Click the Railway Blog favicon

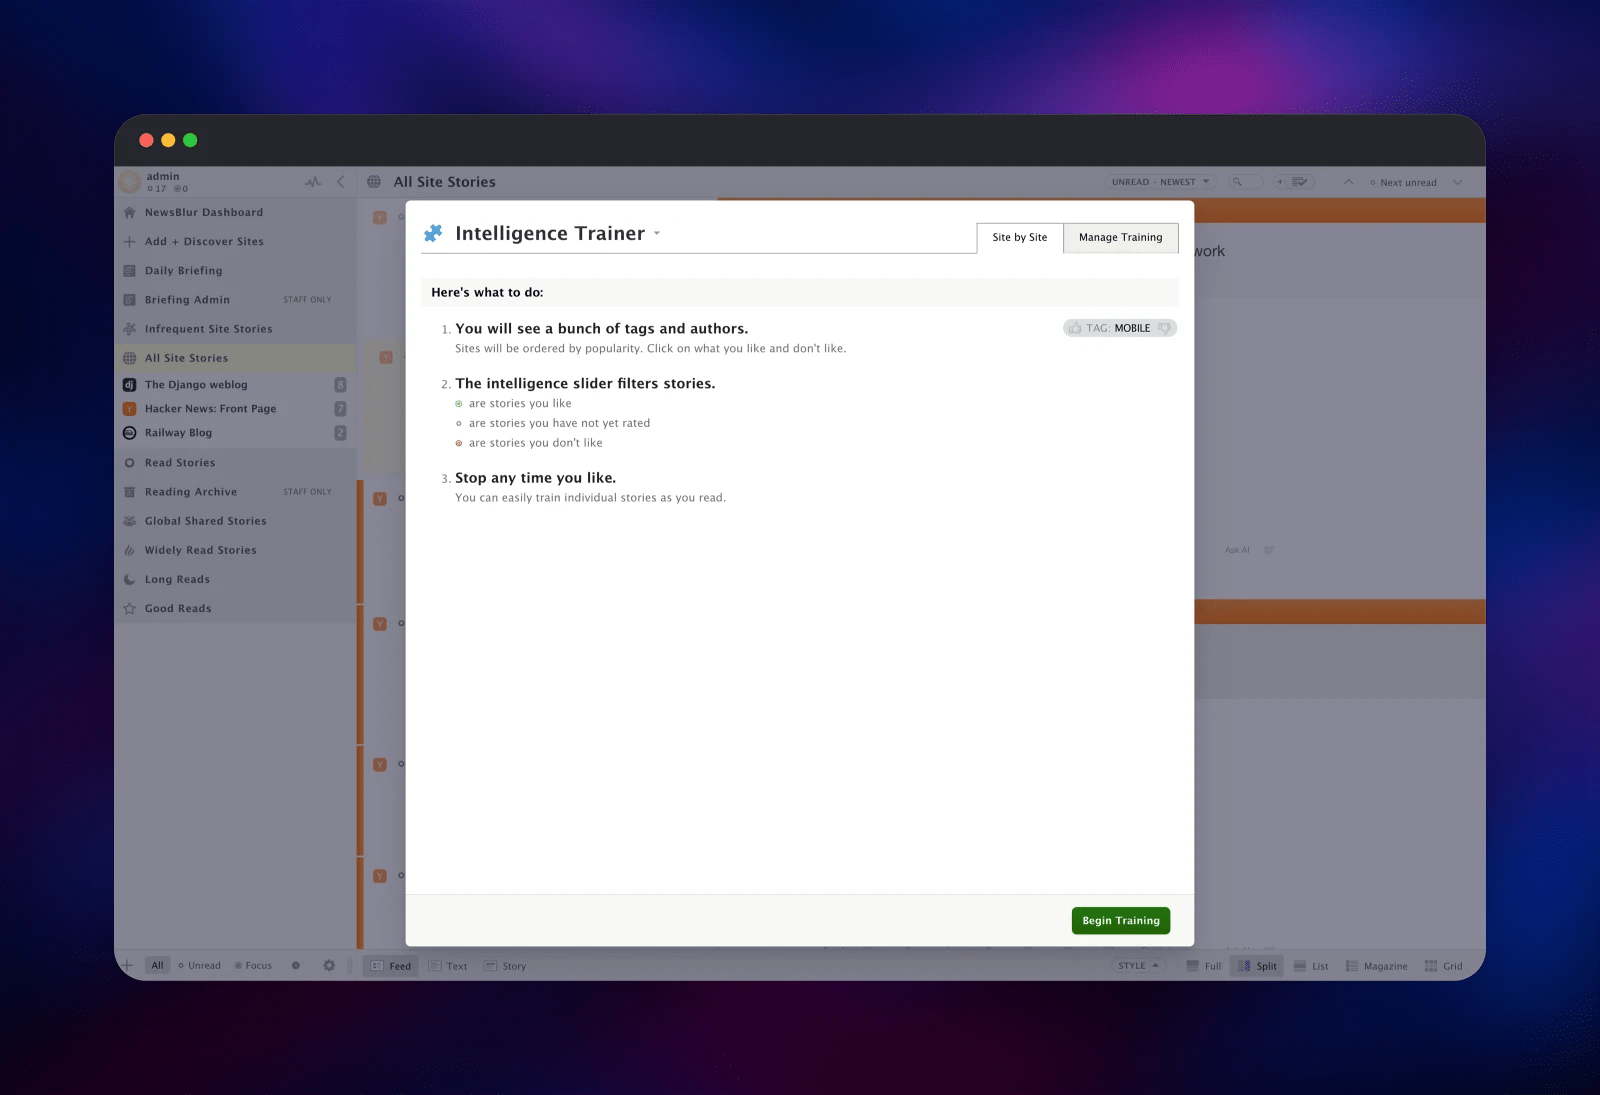pos(129,432)
